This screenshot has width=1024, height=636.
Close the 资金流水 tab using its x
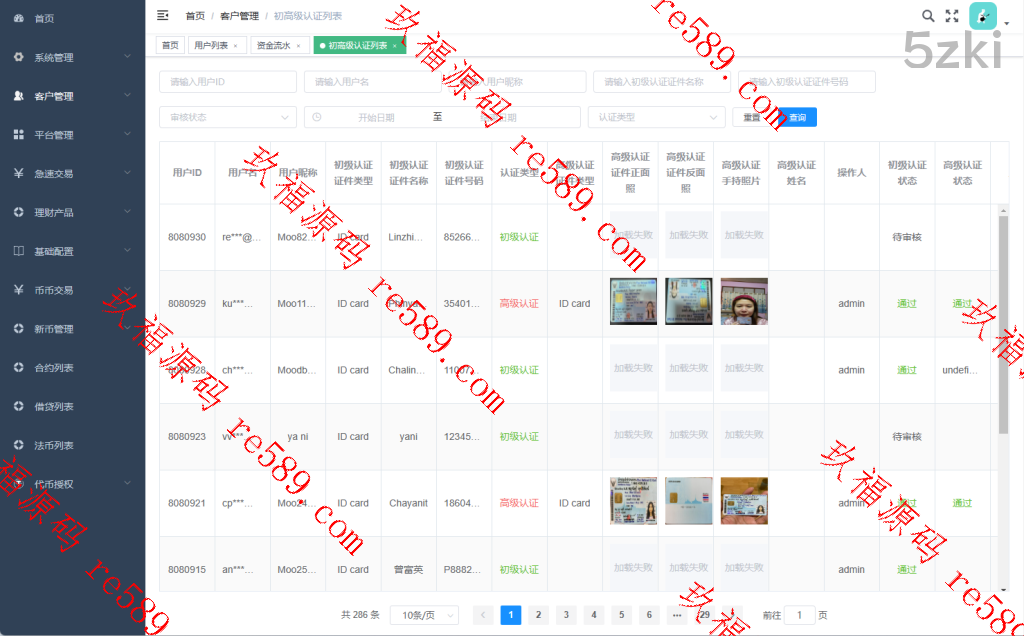298,46
